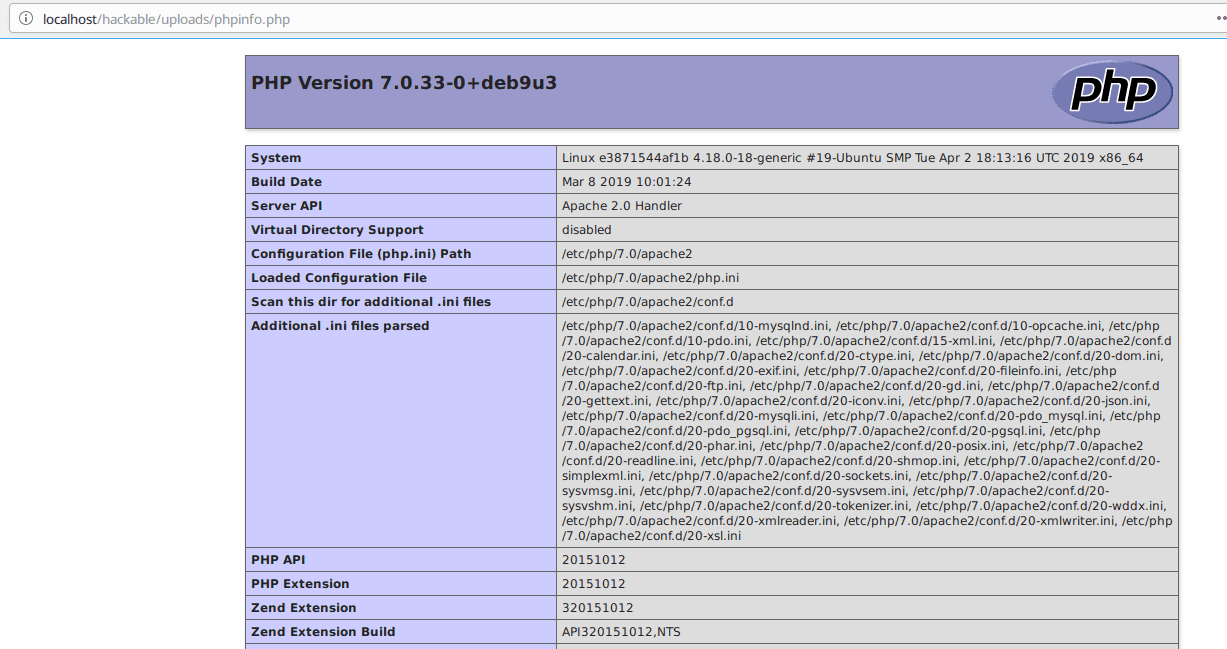Click the disabled value for Virtual Directory Support
1227x649 pixels.
point(587,230)
